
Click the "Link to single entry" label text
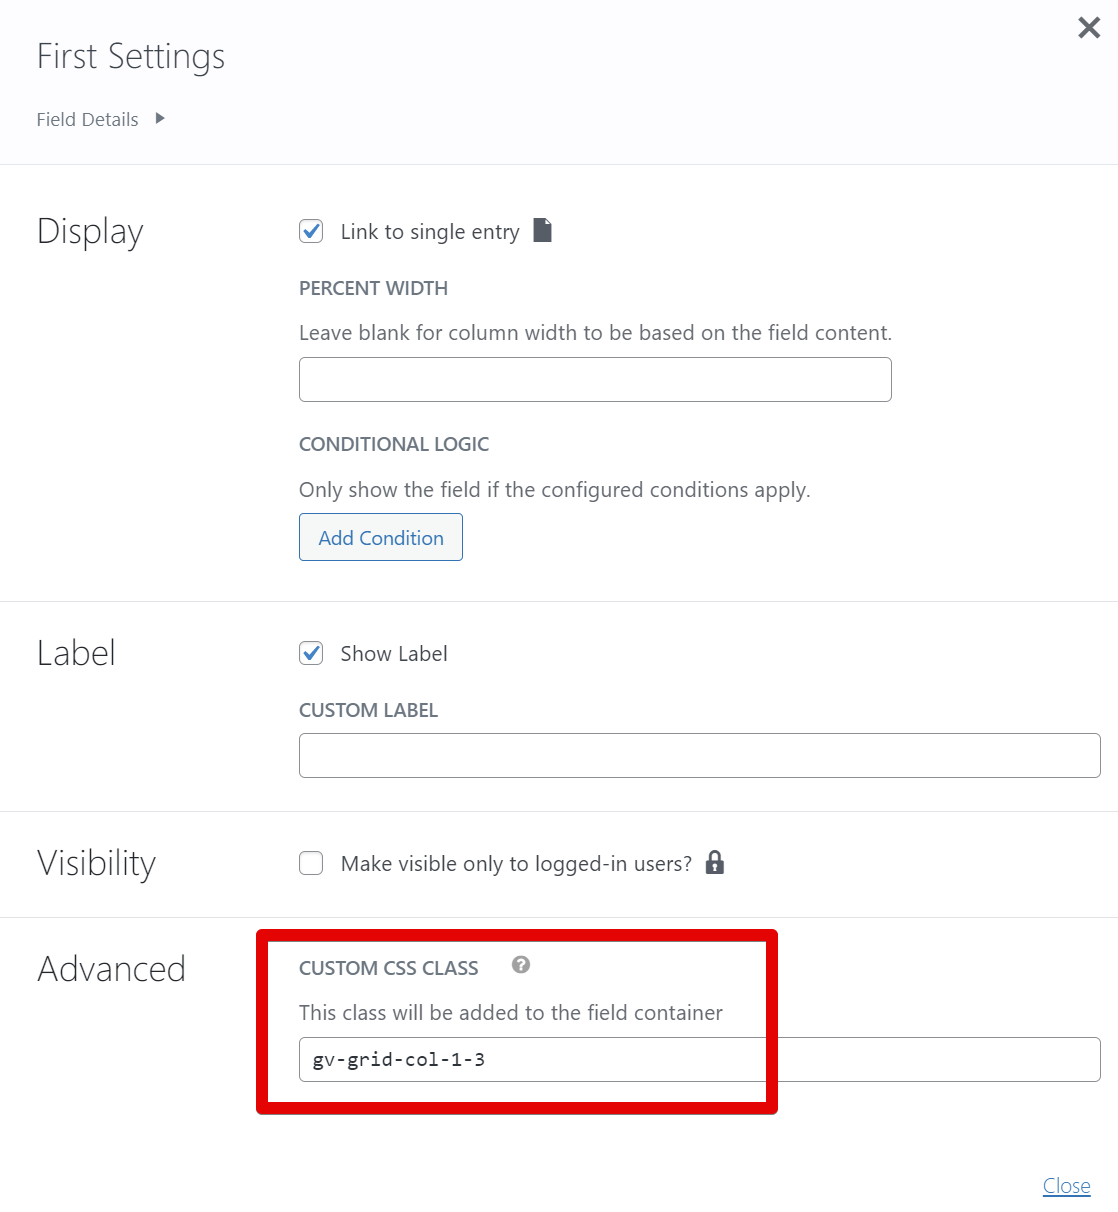click(430, 232)
